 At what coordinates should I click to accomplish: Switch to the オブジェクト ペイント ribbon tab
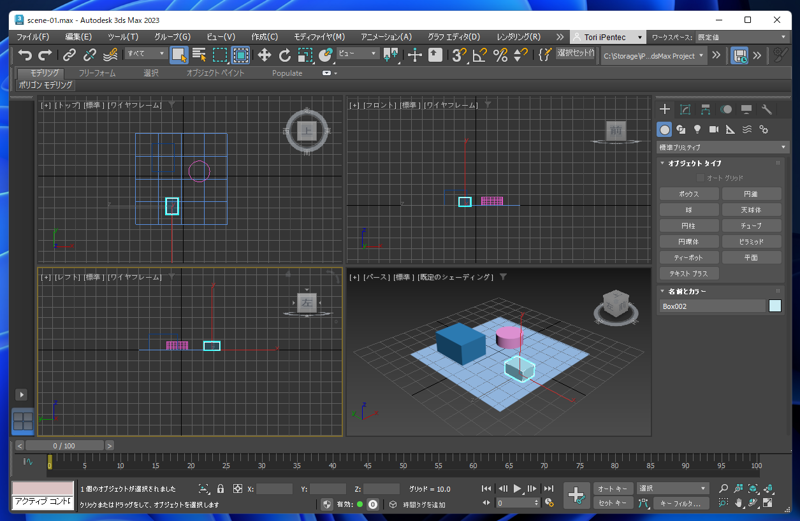pyautogui.click(x=215, y=73)
